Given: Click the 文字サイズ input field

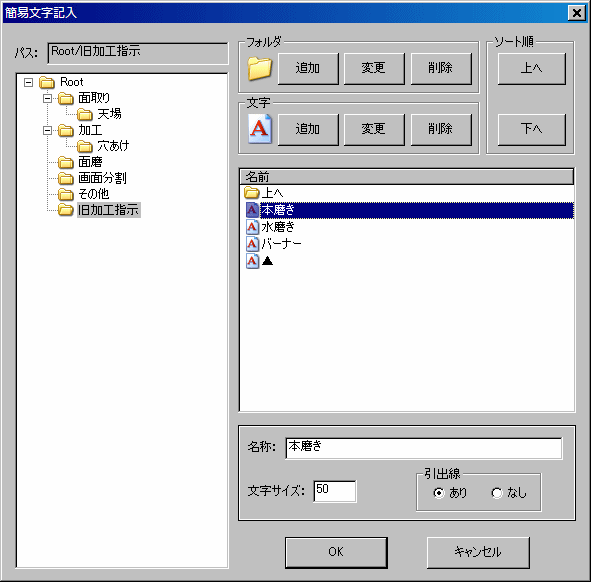Looking at the screenshot, I should (335, 491).
